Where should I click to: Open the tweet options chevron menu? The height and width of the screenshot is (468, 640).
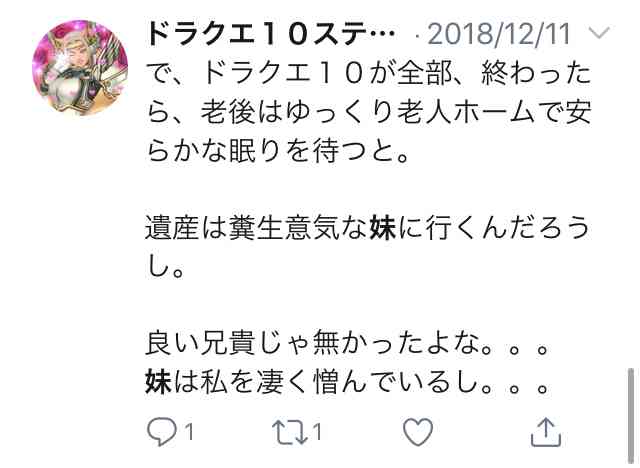point(599,32)
